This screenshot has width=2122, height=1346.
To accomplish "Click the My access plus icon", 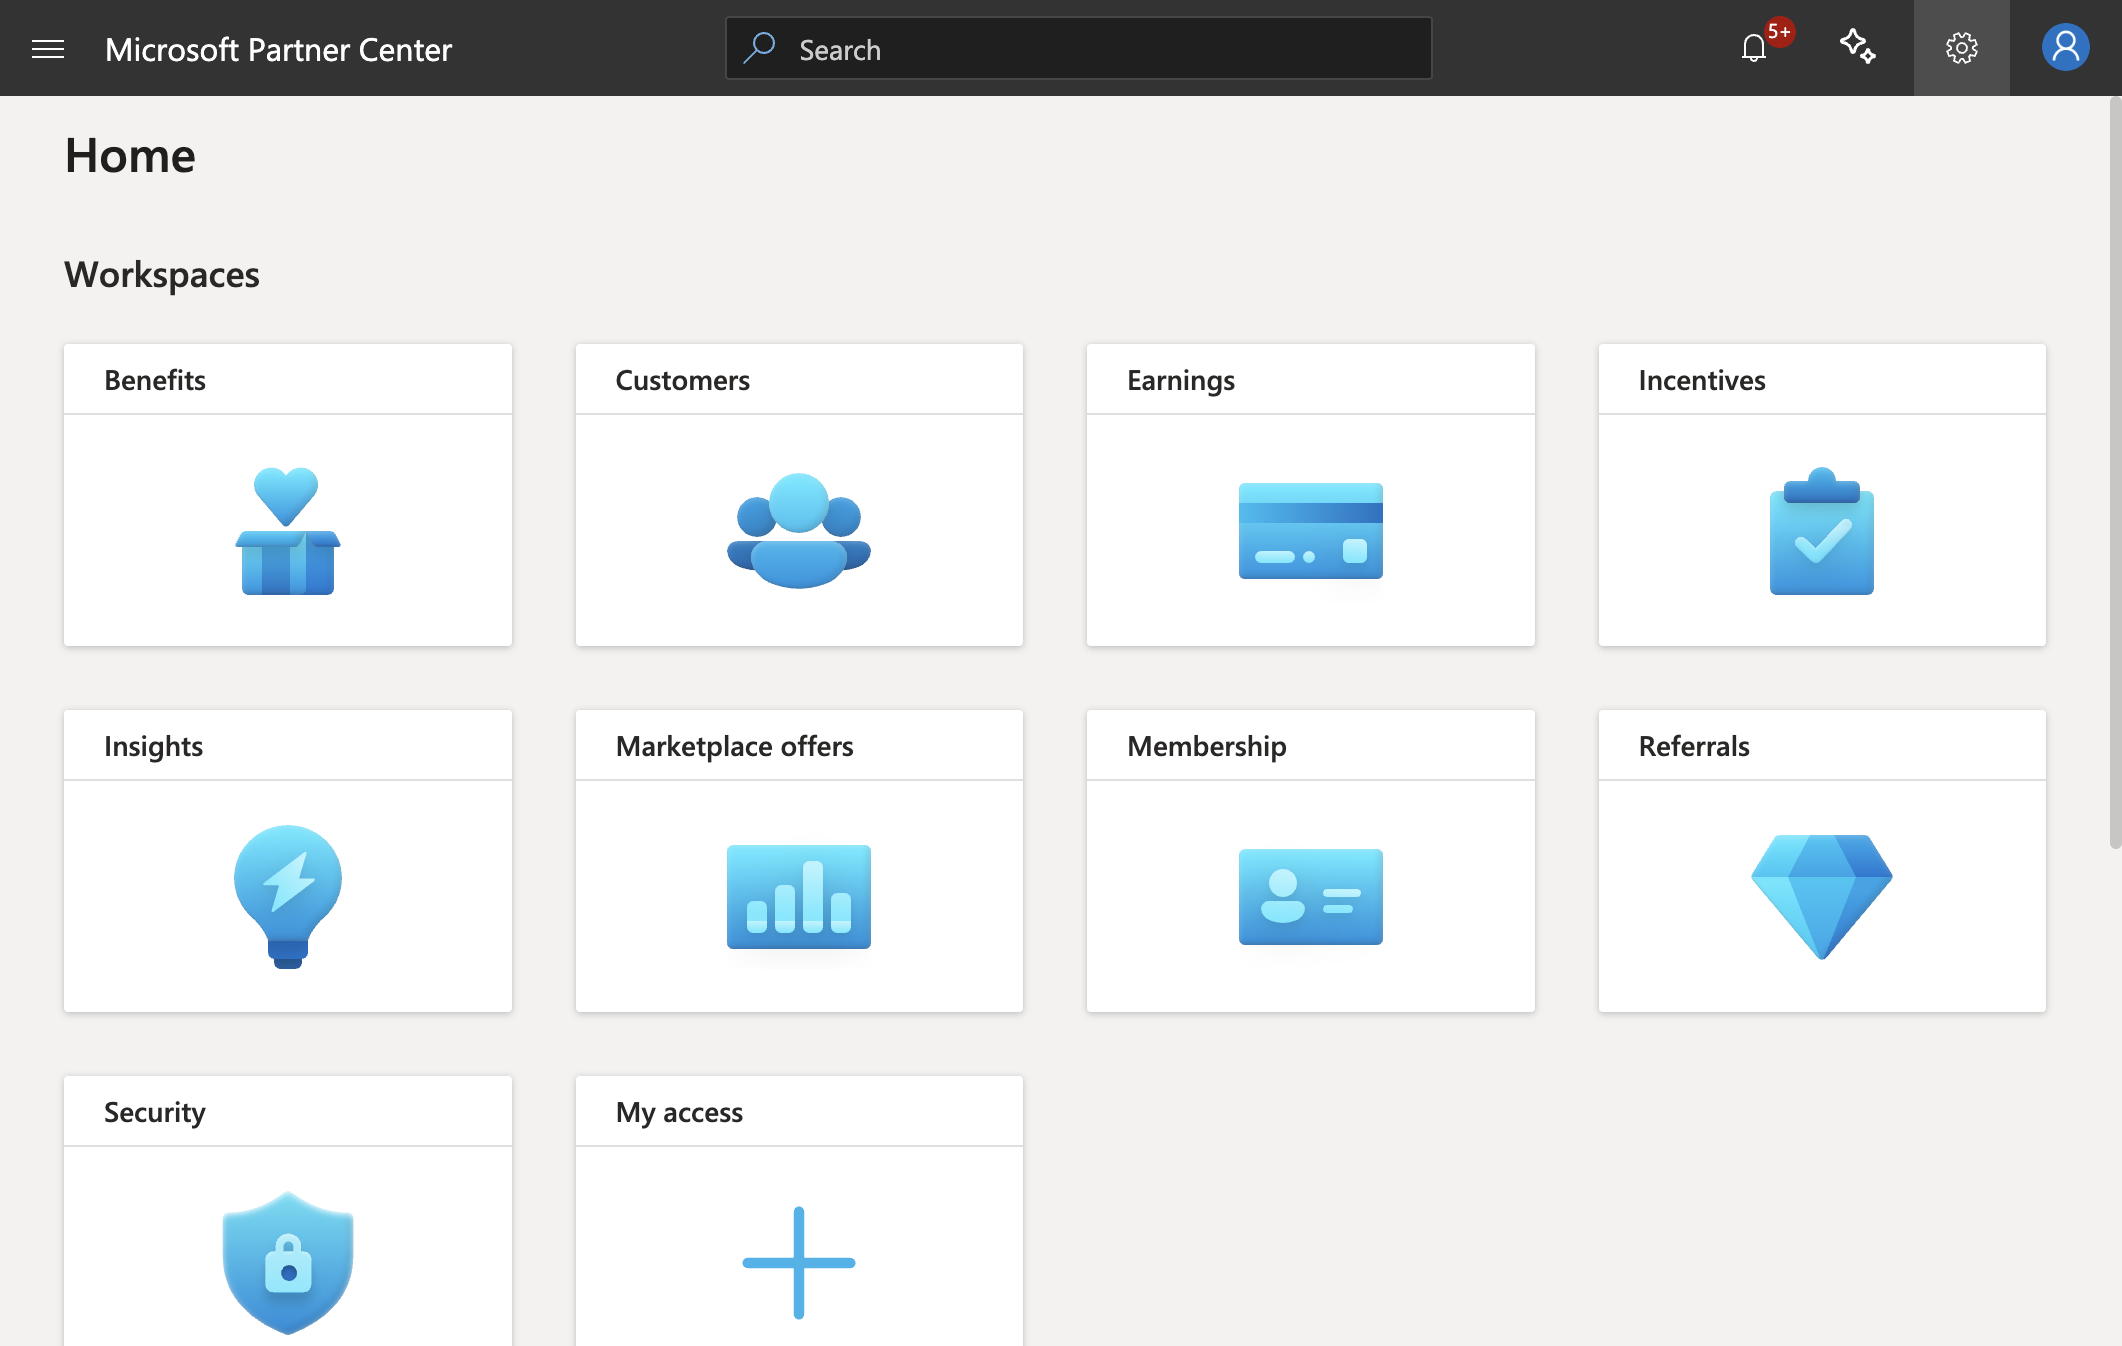I will coord(799,1263).
